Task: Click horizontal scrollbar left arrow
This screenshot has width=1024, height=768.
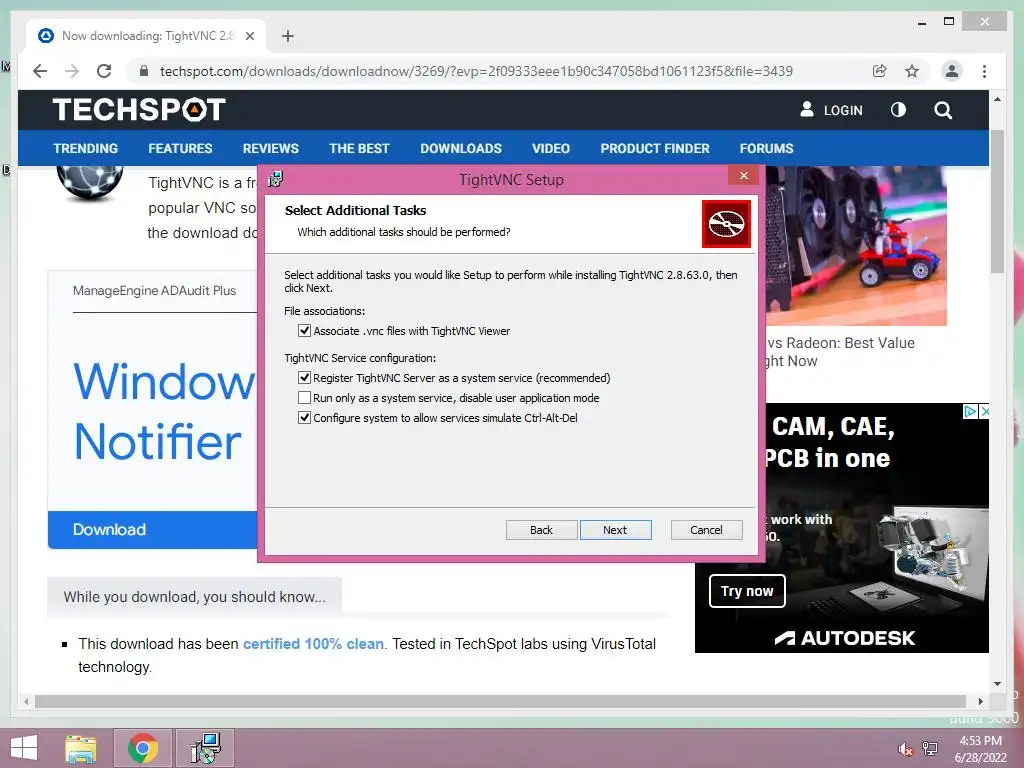Action: (26, 701)
